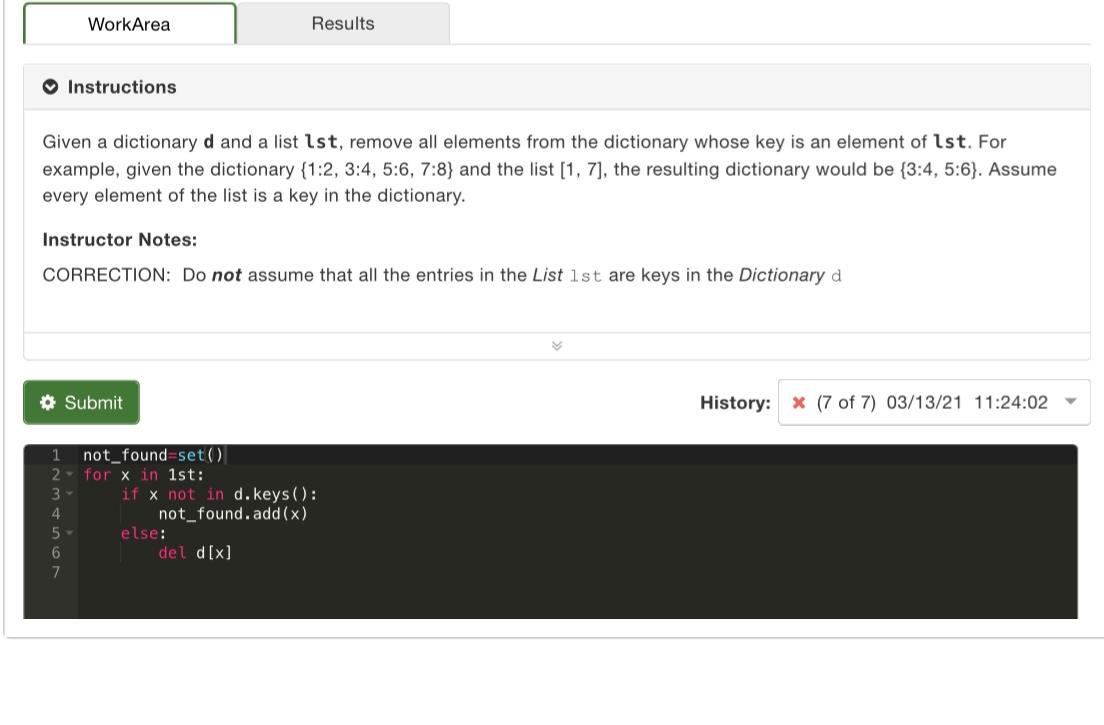Click line number 6 in gutter
Screen dimensions: 1104x725
tap(56, 553)
